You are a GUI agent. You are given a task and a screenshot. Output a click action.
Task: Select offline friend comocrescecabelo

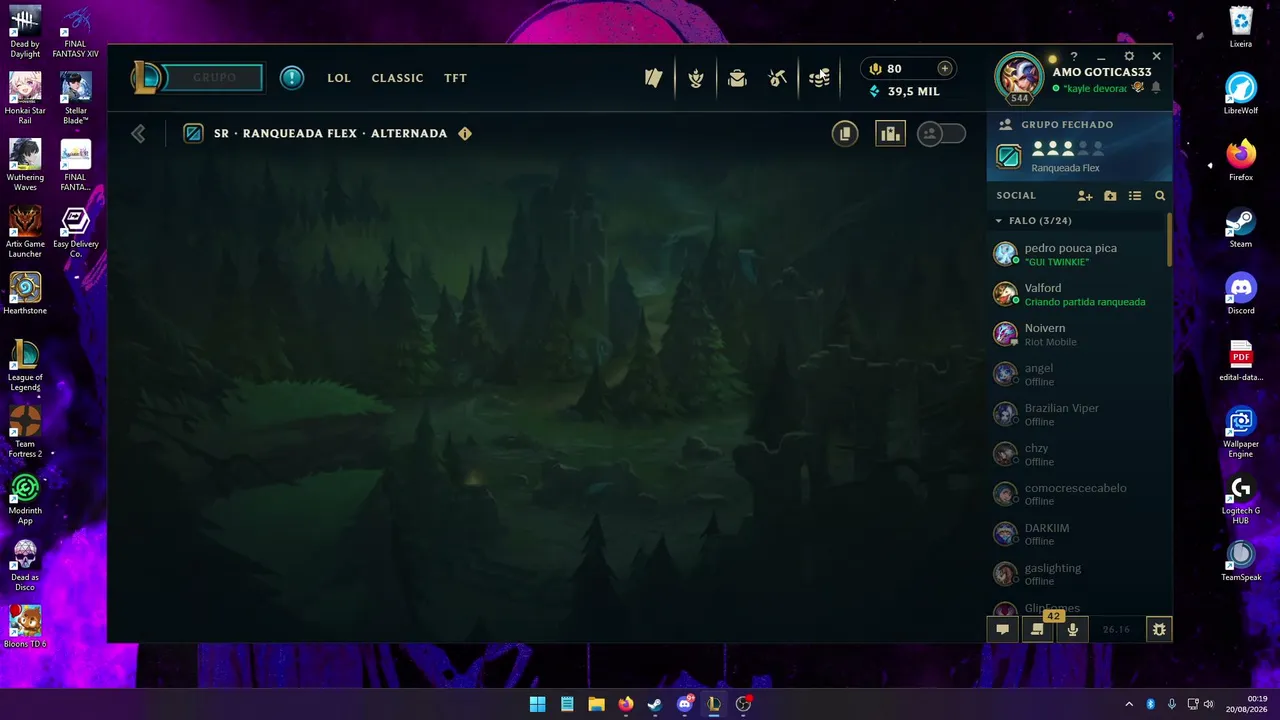pyautogui.click(x=1077, y=494)
